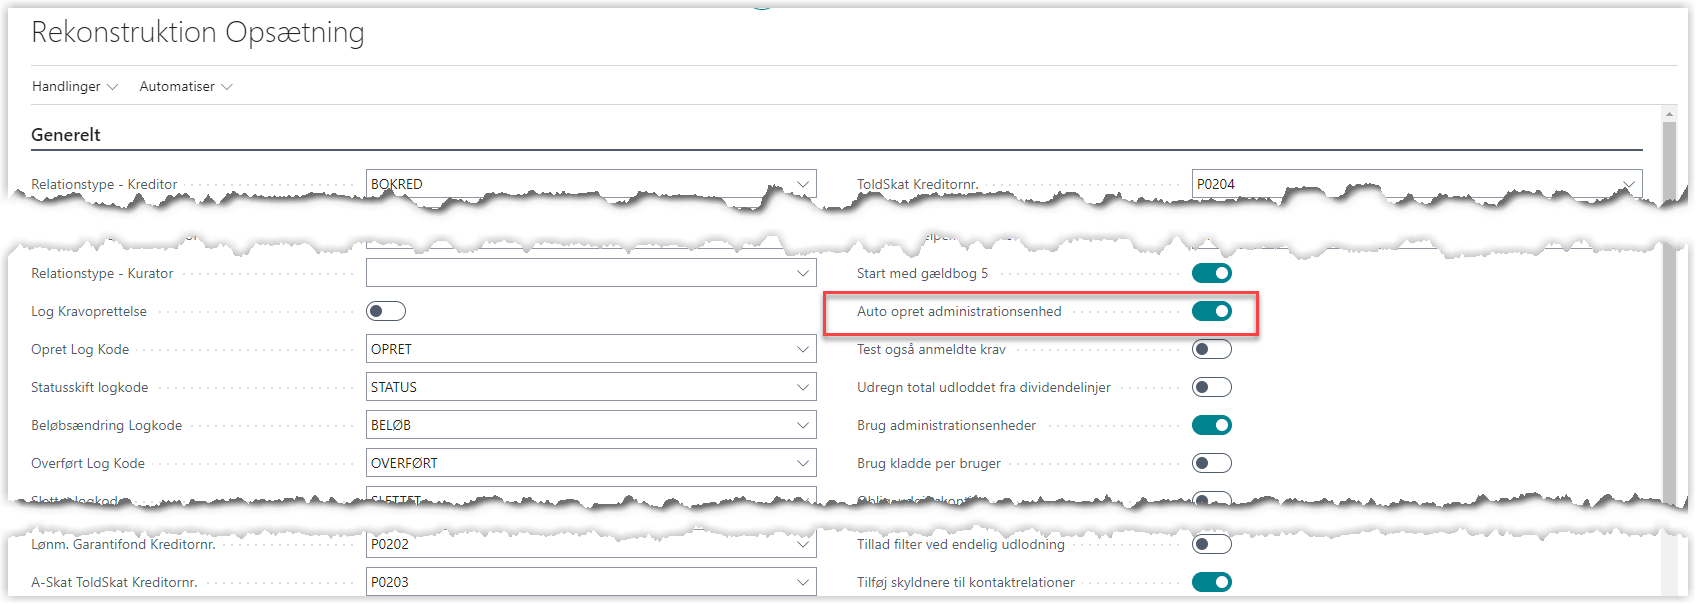Click Overført Log Kode input field
Screen dimensions: 1696x604
580,463
